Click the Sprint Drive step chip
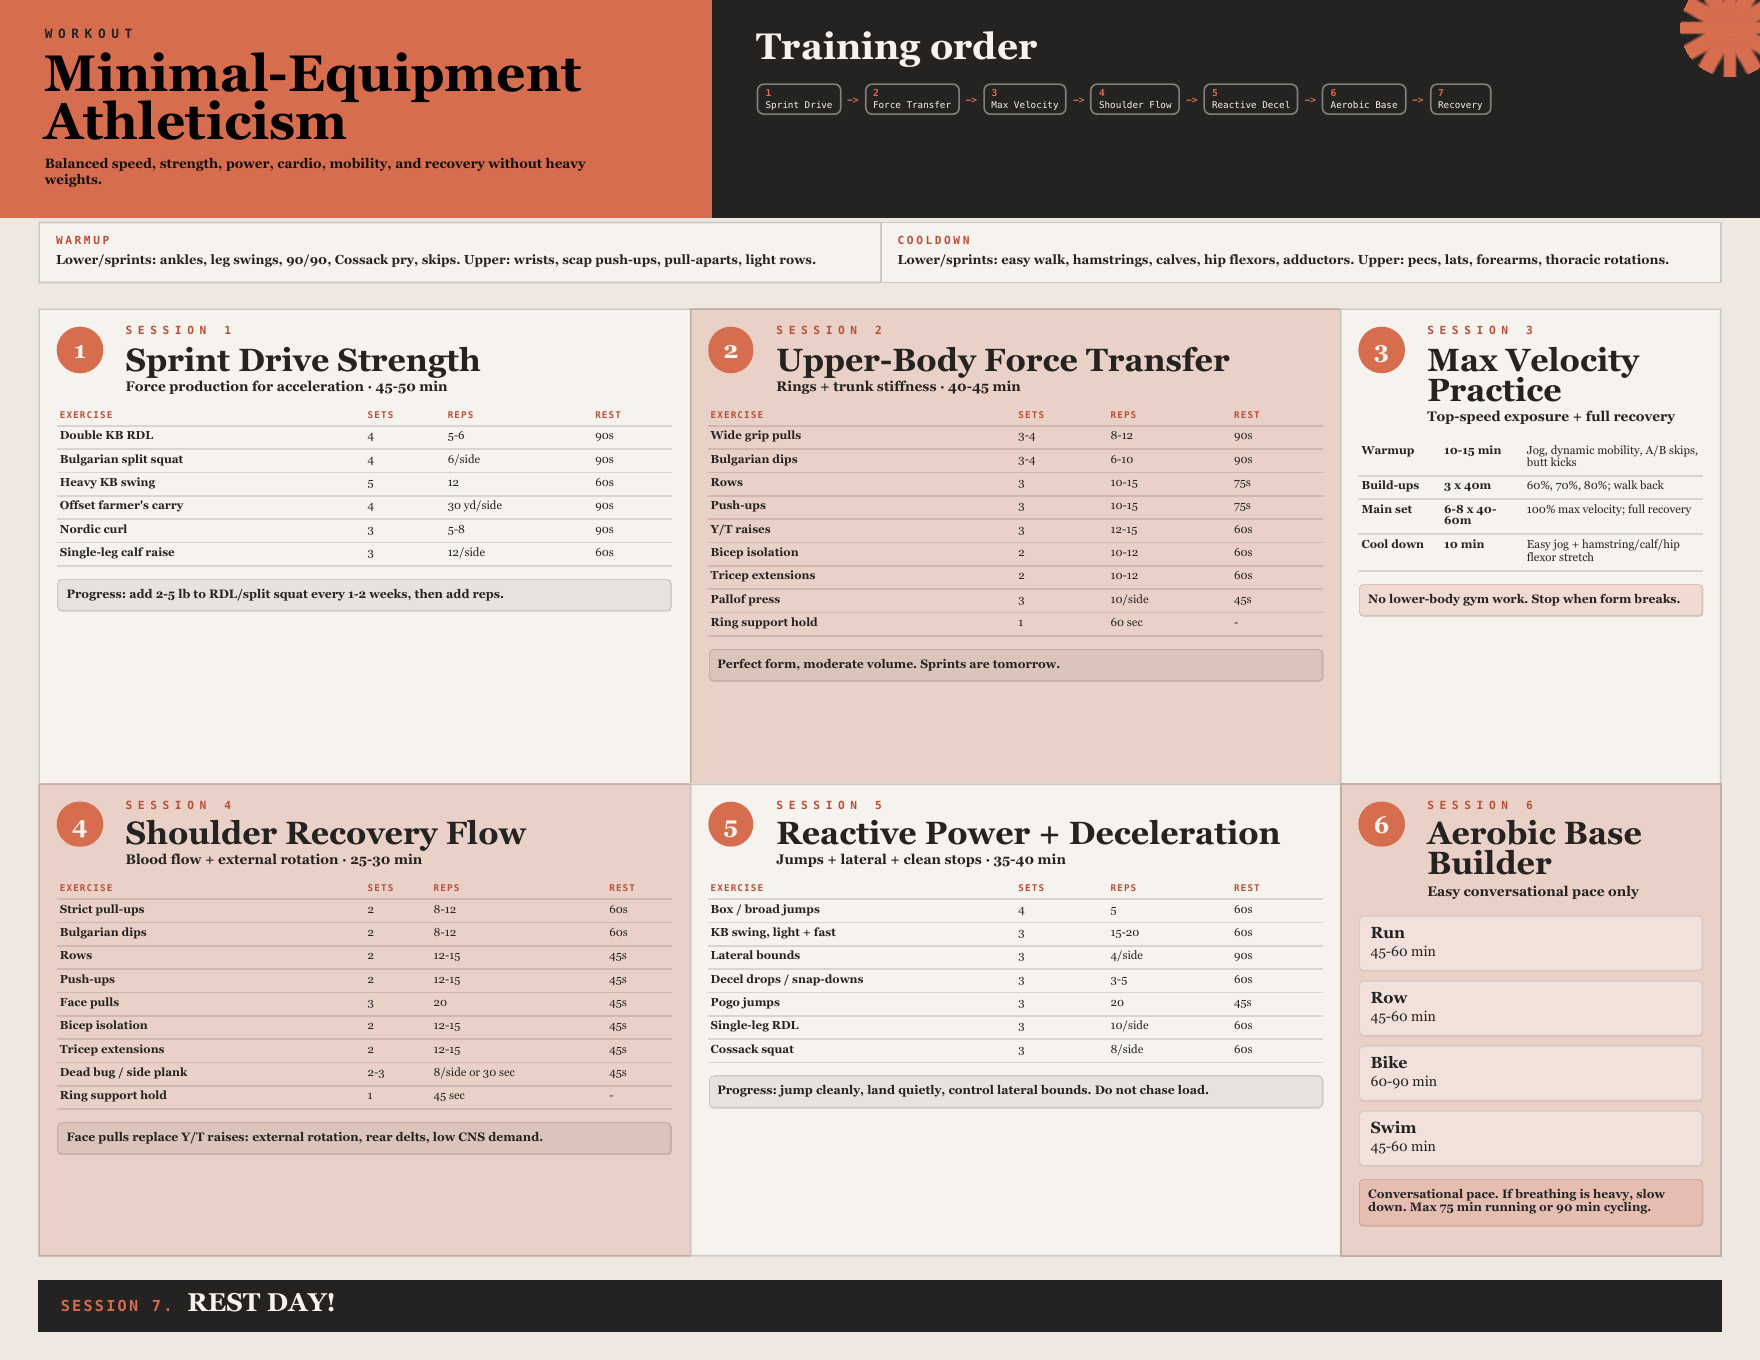This screenshot has width=1760, height=1360. pyautogui.click(x=799, y=99)
